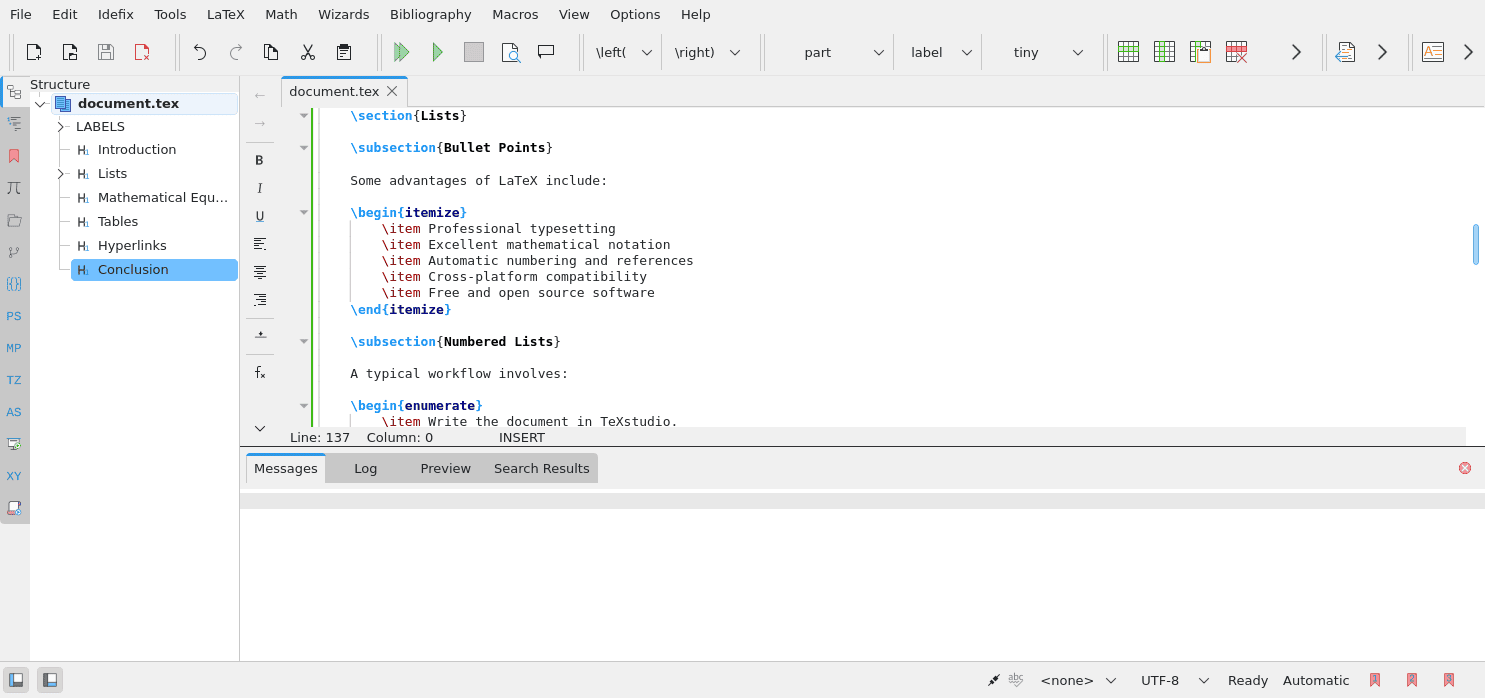Add a table column icon
The width and height of the screenshot is (1485, 698).
click(1164, 52)
